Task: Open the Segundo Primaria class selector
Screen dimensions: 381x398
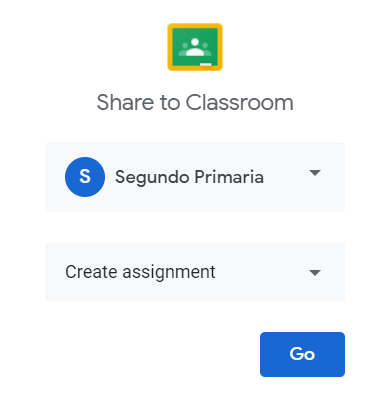Action: (x=195, y=177)
